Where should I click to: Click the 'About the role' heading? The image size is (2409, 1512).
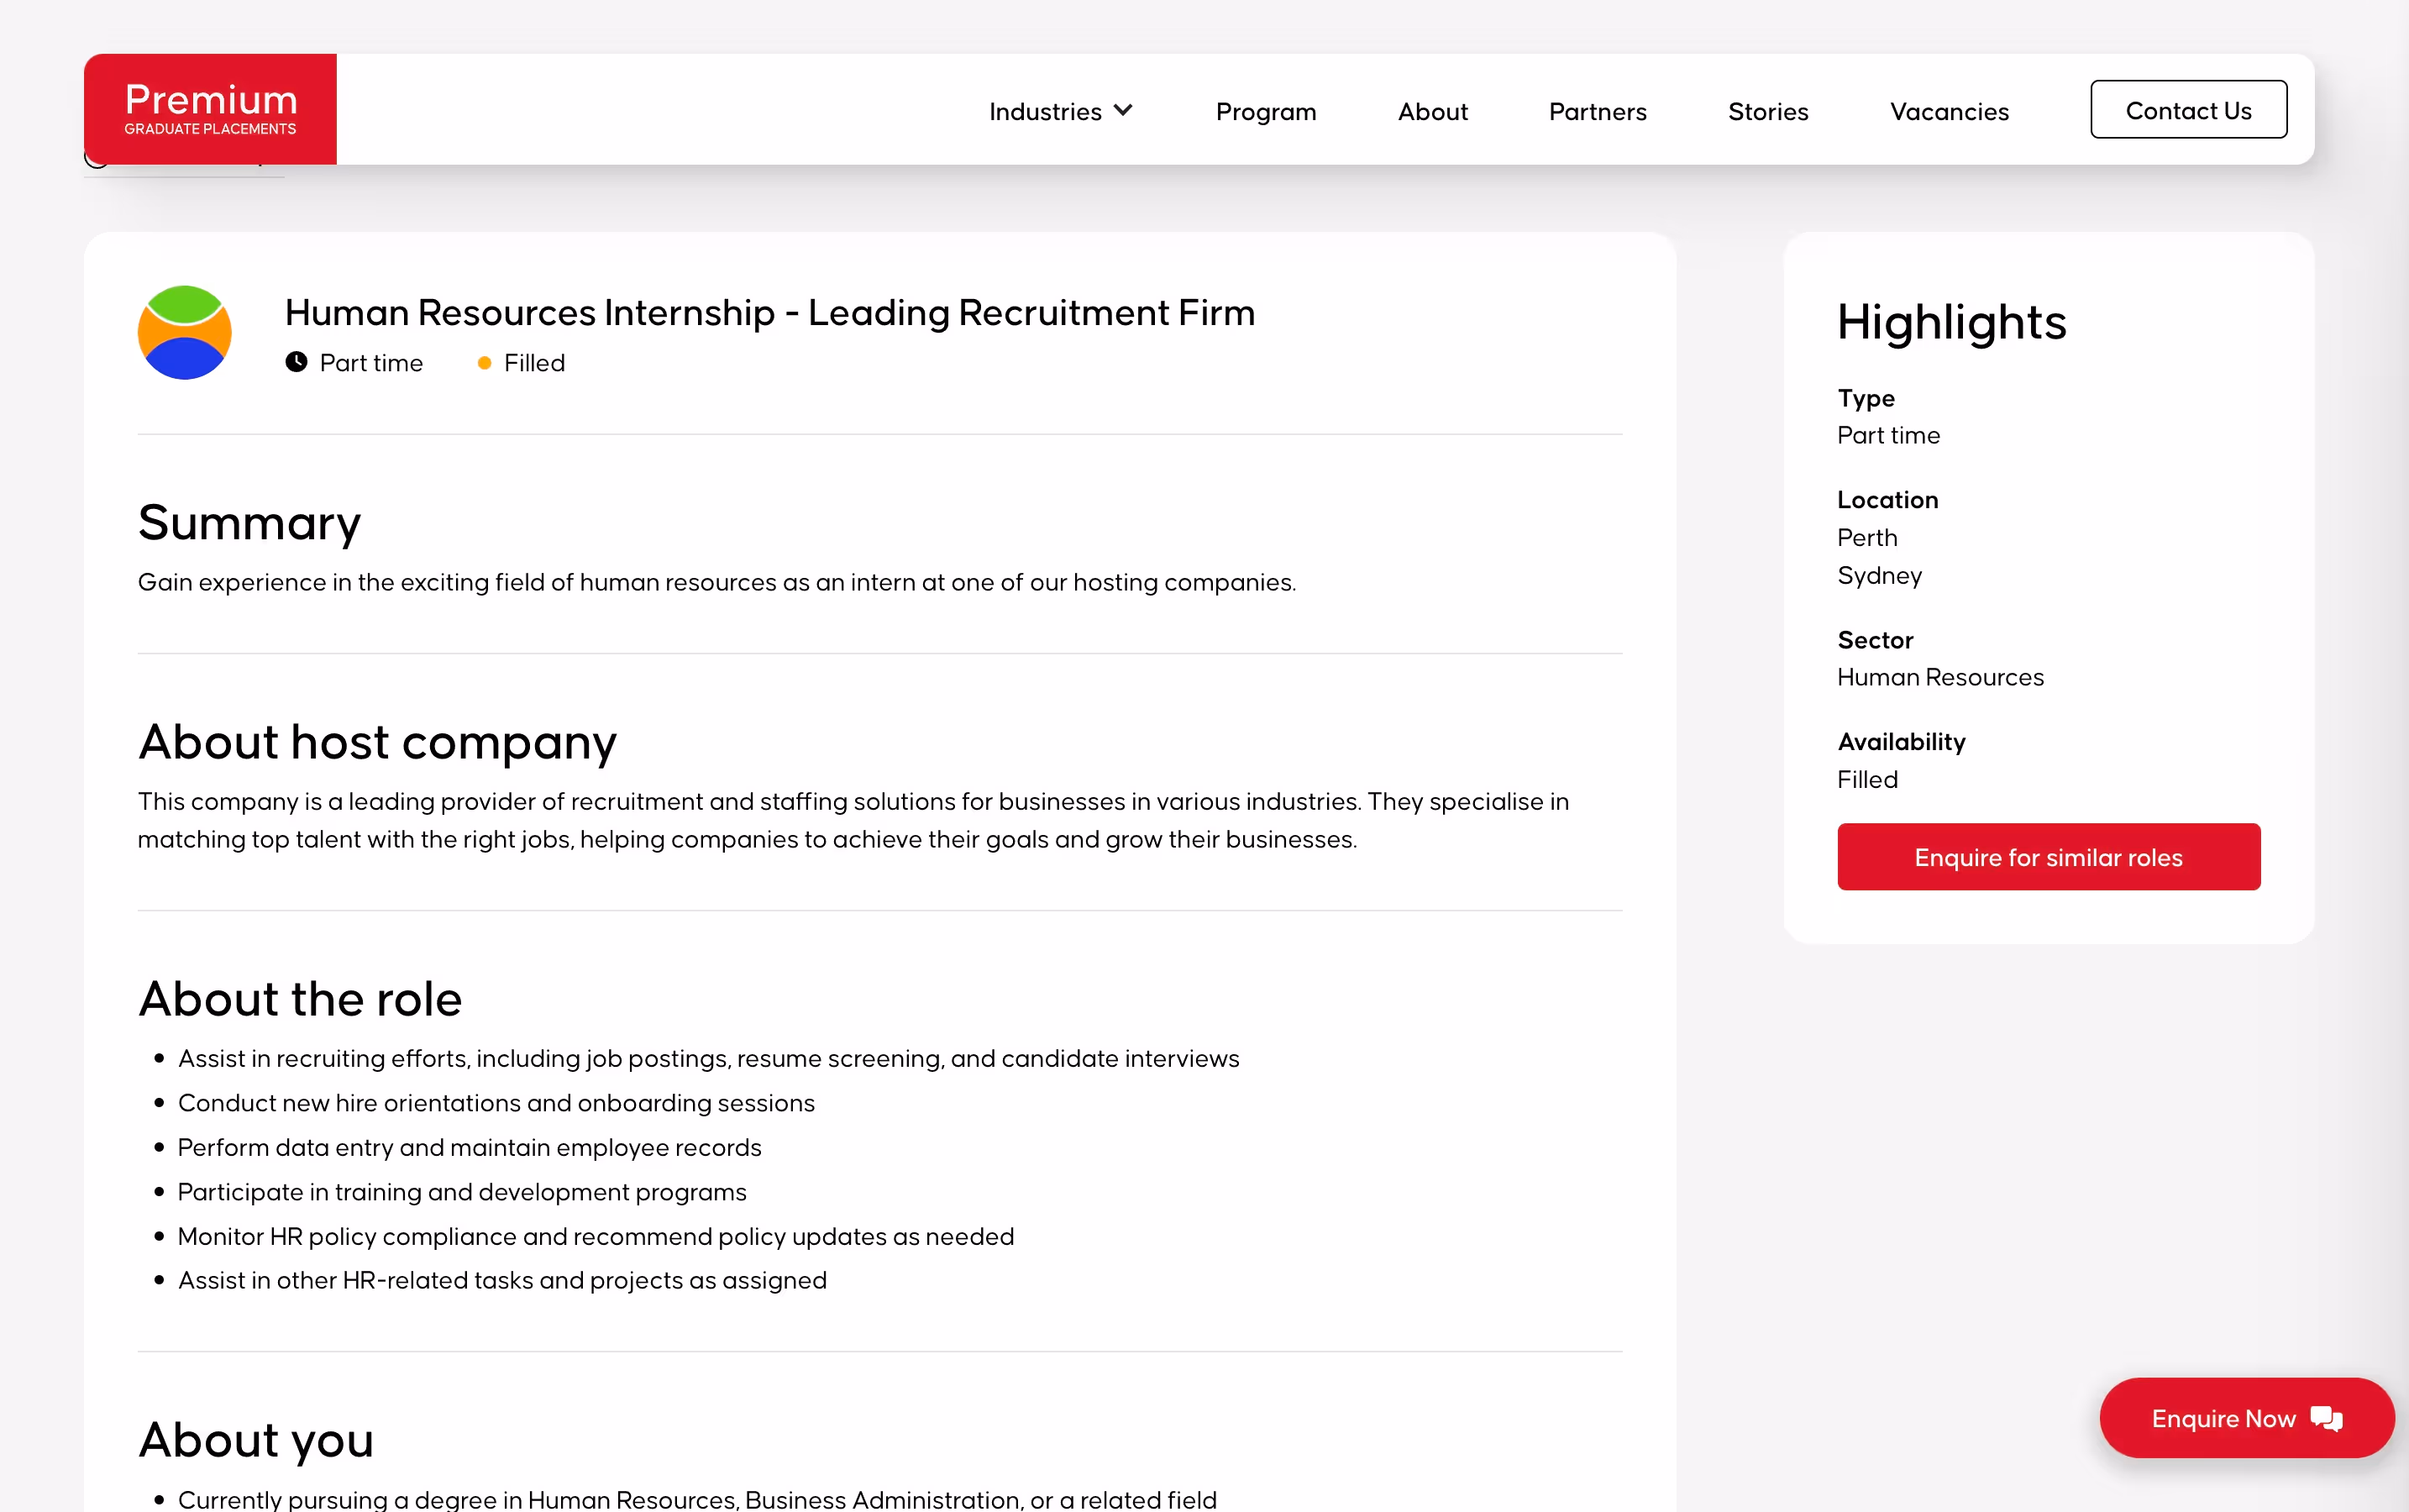click(300, 998)
